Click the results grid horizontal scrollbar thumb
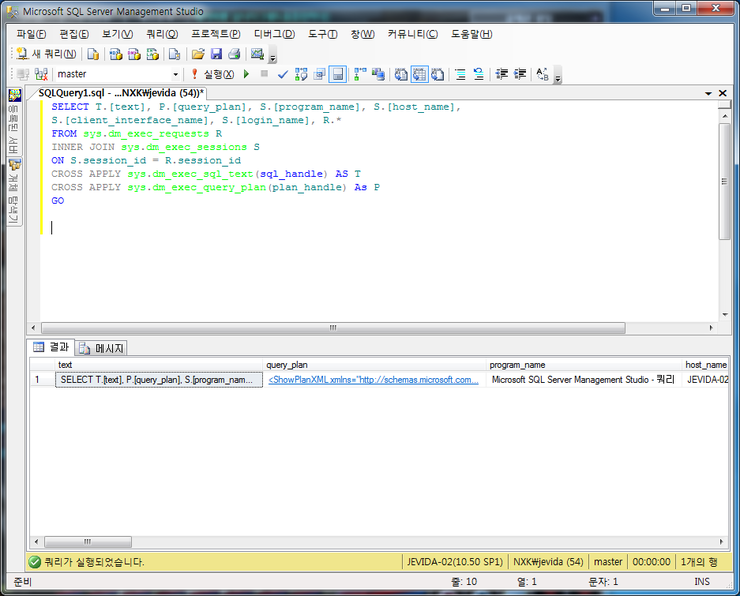Viewport: 740px width, 596px height. [88, 542]
